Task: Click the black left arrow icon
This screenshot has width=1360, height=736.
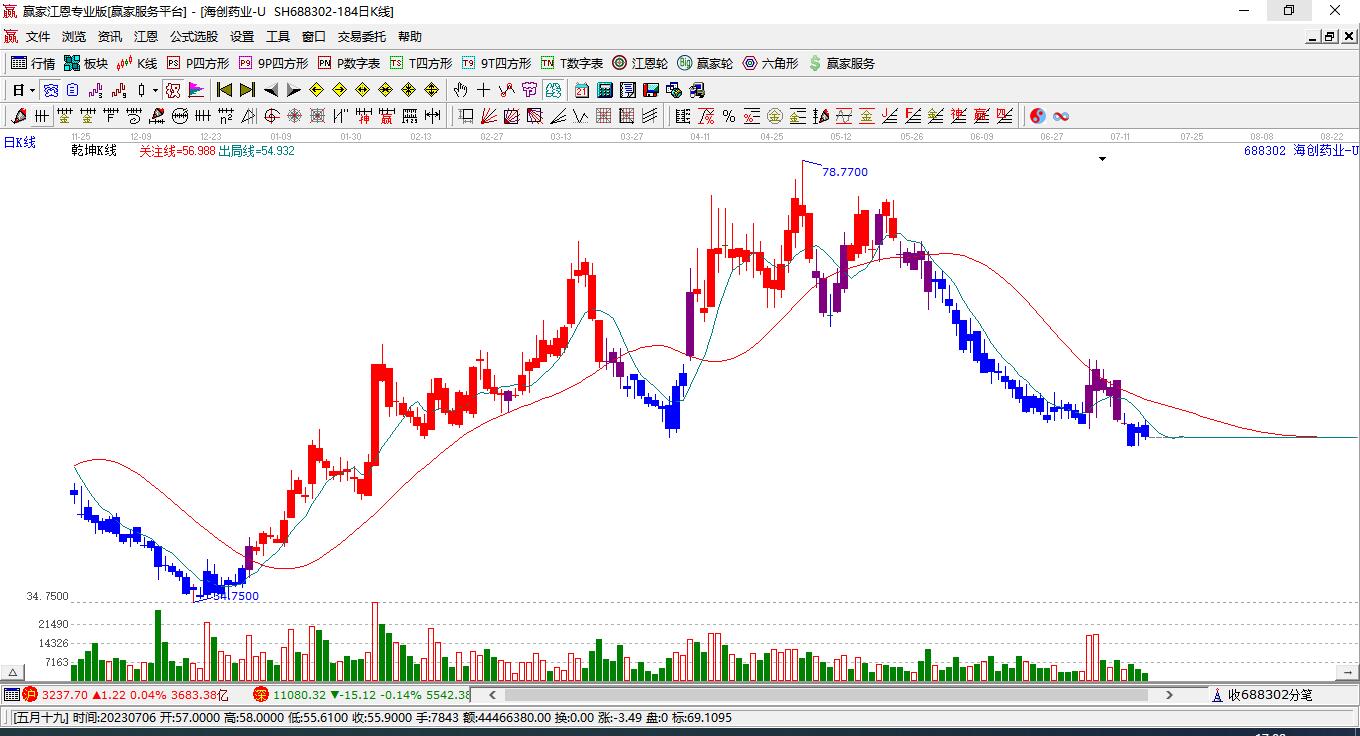Action: (x=271, y=90)
